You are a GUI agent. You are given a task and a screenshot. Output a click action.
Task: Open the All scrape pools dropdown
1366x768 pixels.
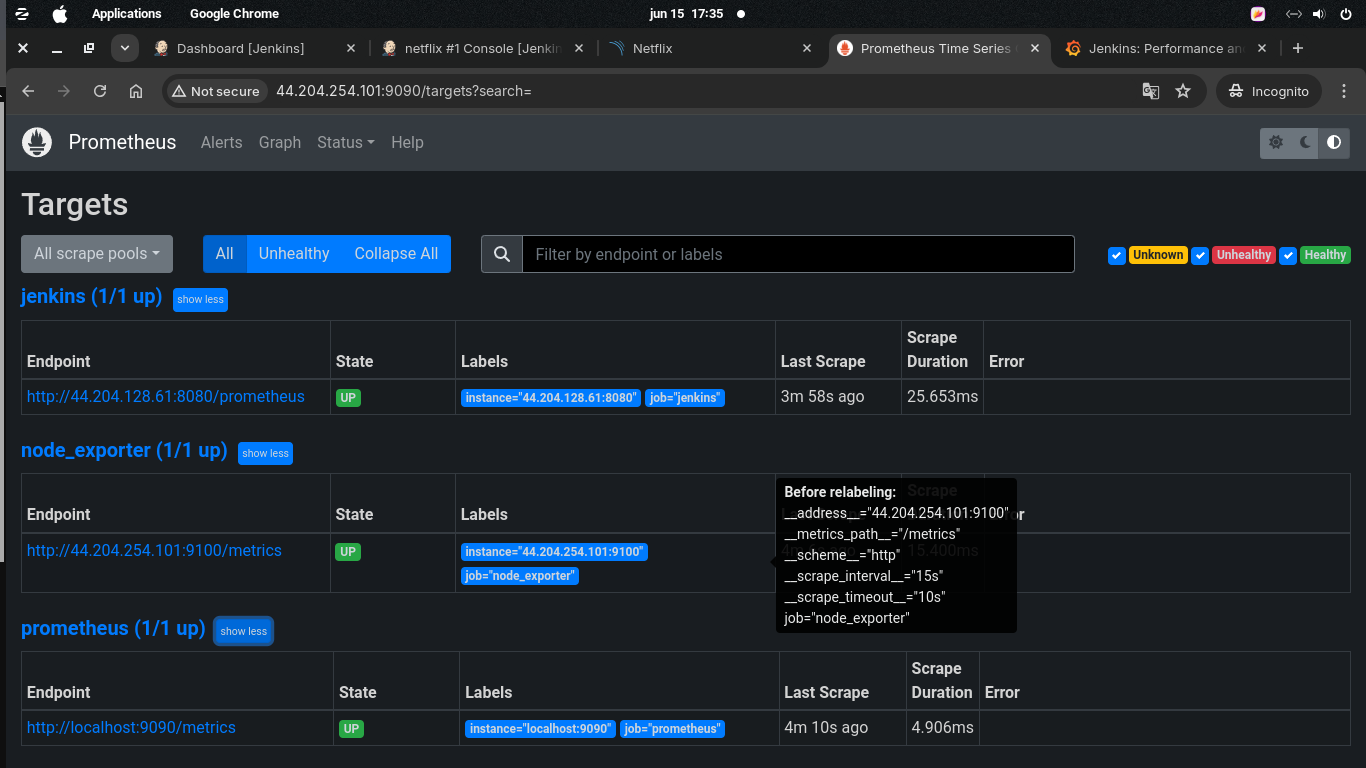tap(97, 254)
